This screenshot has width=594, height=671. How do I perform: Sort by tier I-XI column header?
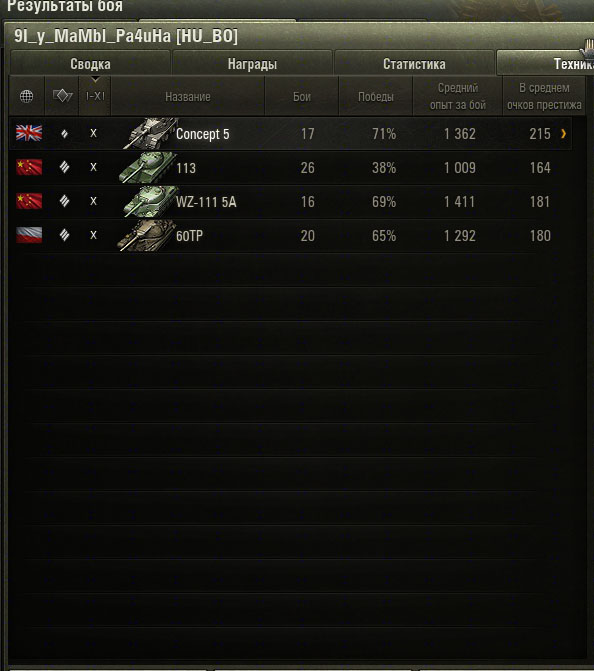95,96
